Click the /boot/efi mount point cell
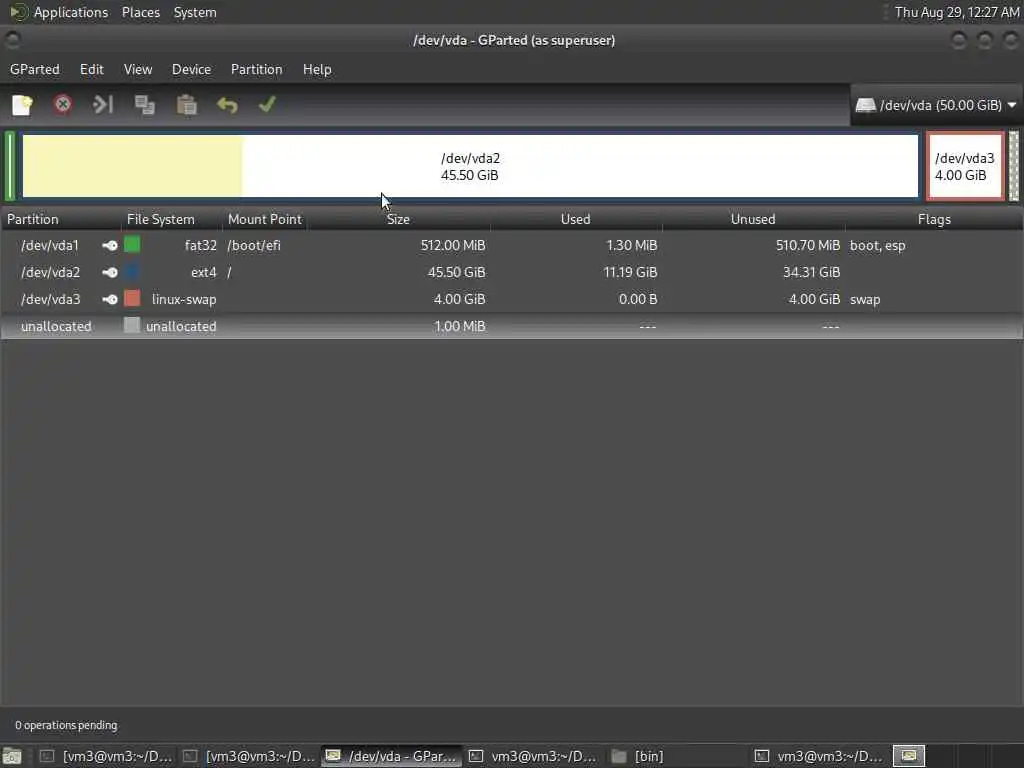 254,246
